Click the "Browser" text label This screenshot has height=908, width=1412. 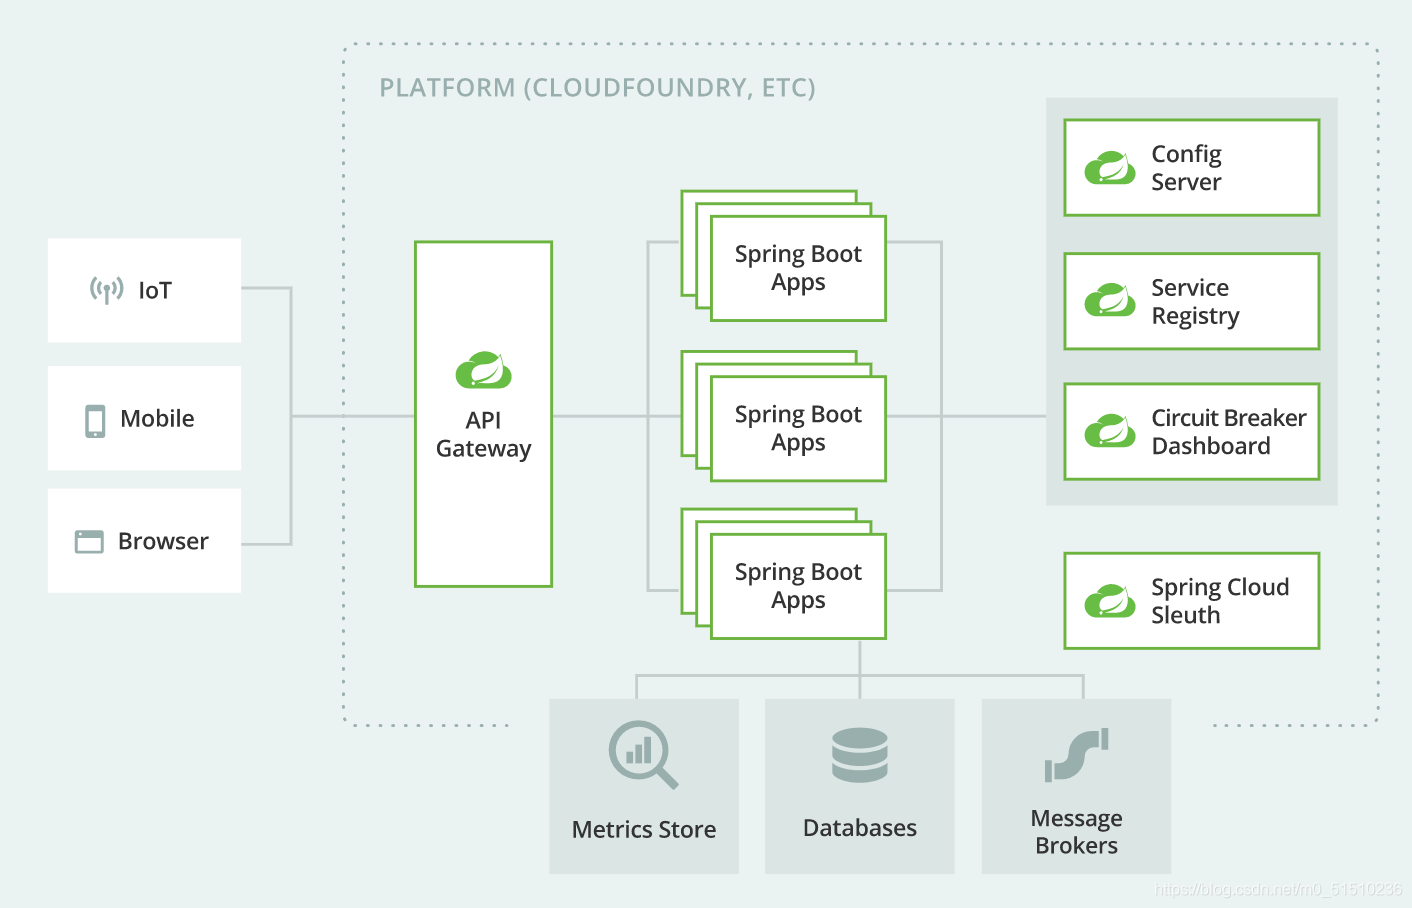(x=164, y=542)
